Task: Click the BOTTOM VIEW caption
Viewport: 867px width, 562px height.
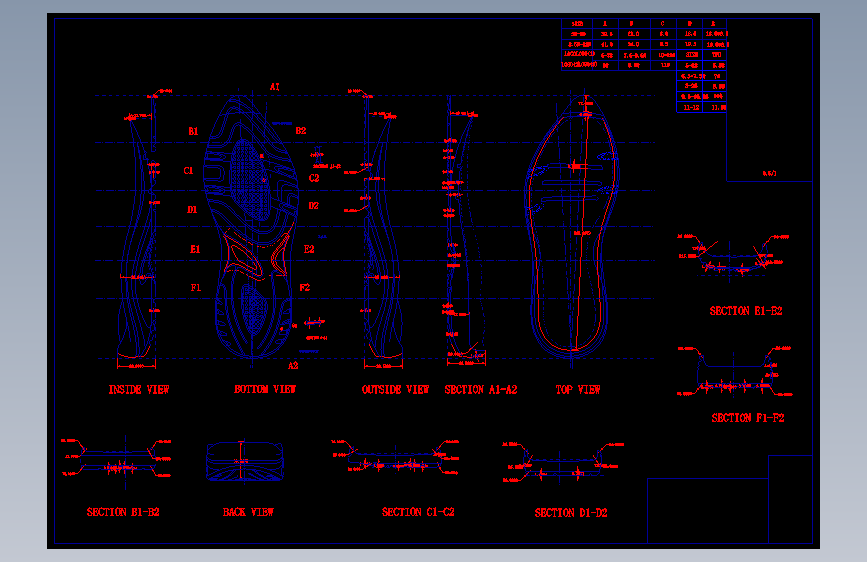Action: coord(265,389)
